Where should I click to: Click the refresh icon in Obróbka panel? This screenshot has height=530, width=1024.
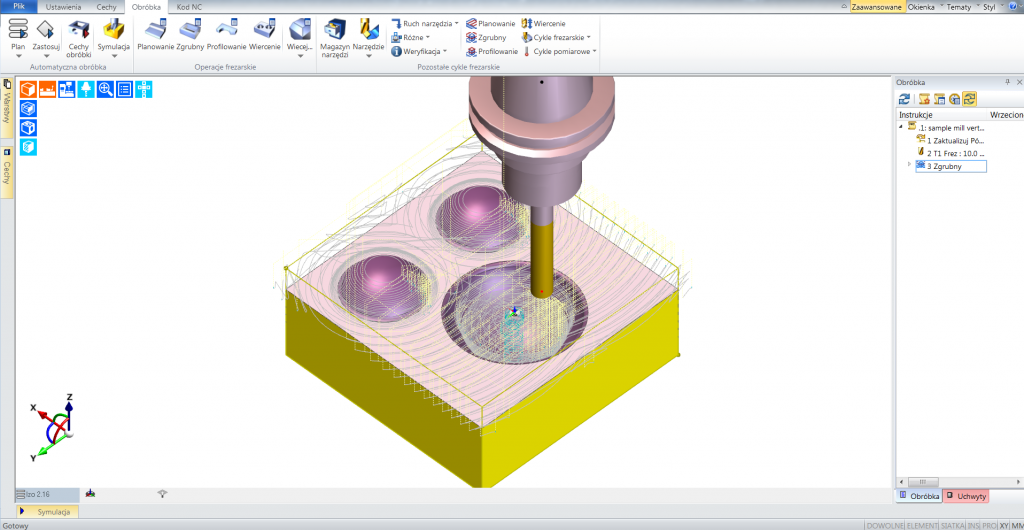[905, 98]
